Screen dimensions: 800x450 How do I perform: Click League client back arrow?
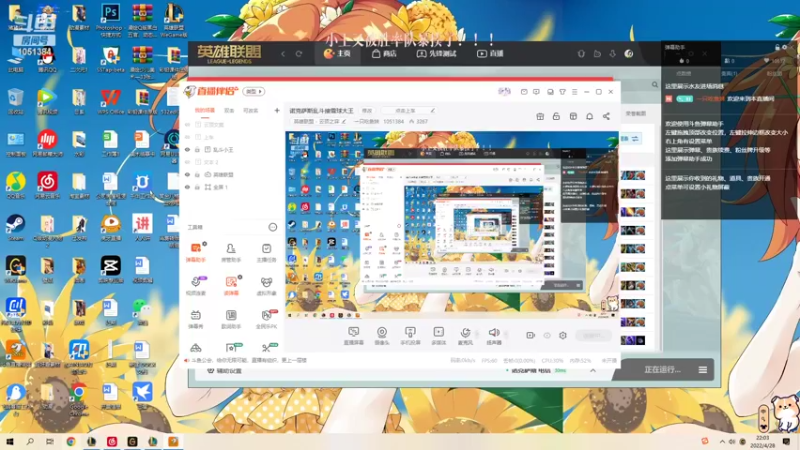pos(283,54)
